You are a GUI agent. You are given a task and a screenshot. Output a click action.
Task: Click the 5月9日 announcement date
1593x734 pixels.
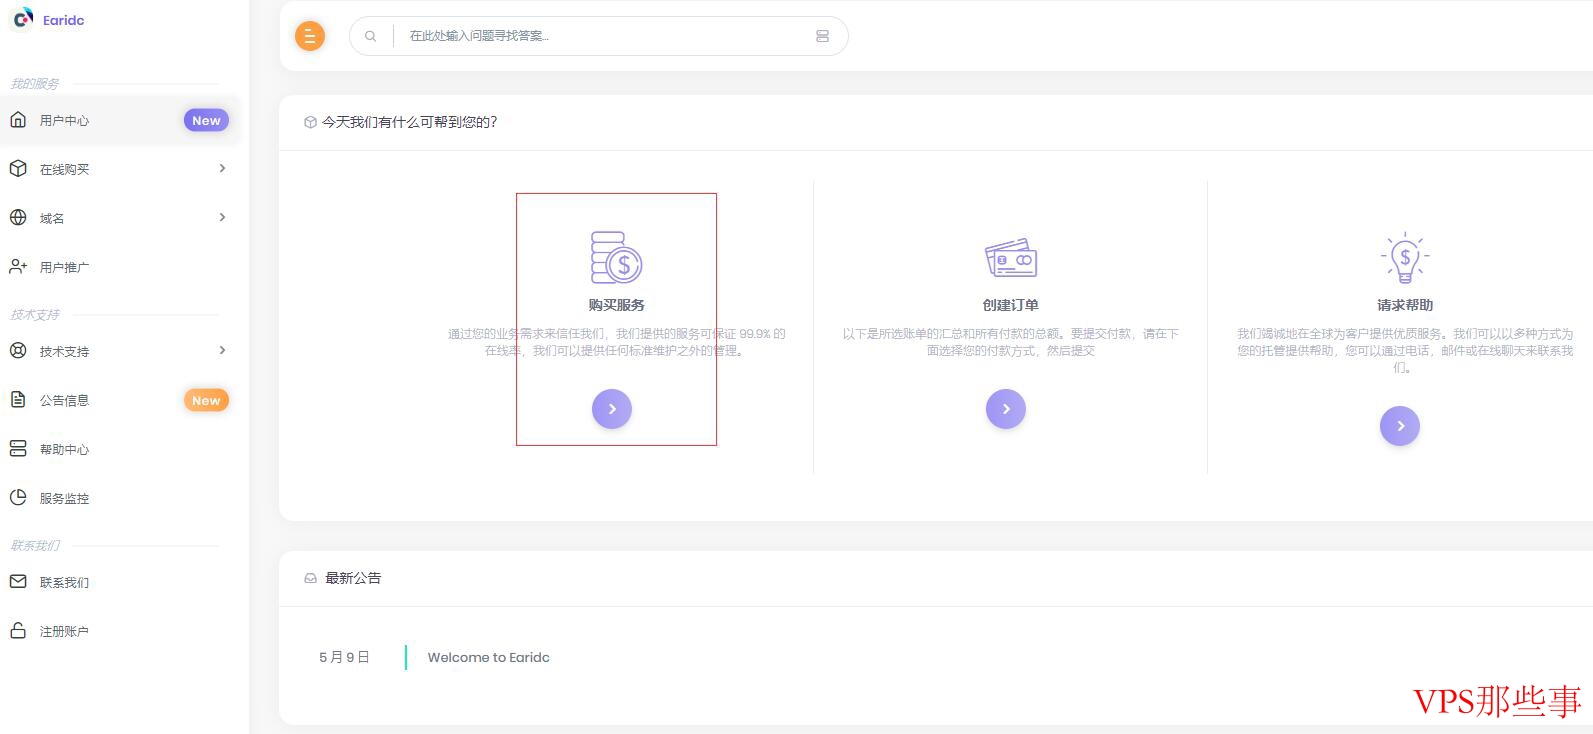coord(345,657)
